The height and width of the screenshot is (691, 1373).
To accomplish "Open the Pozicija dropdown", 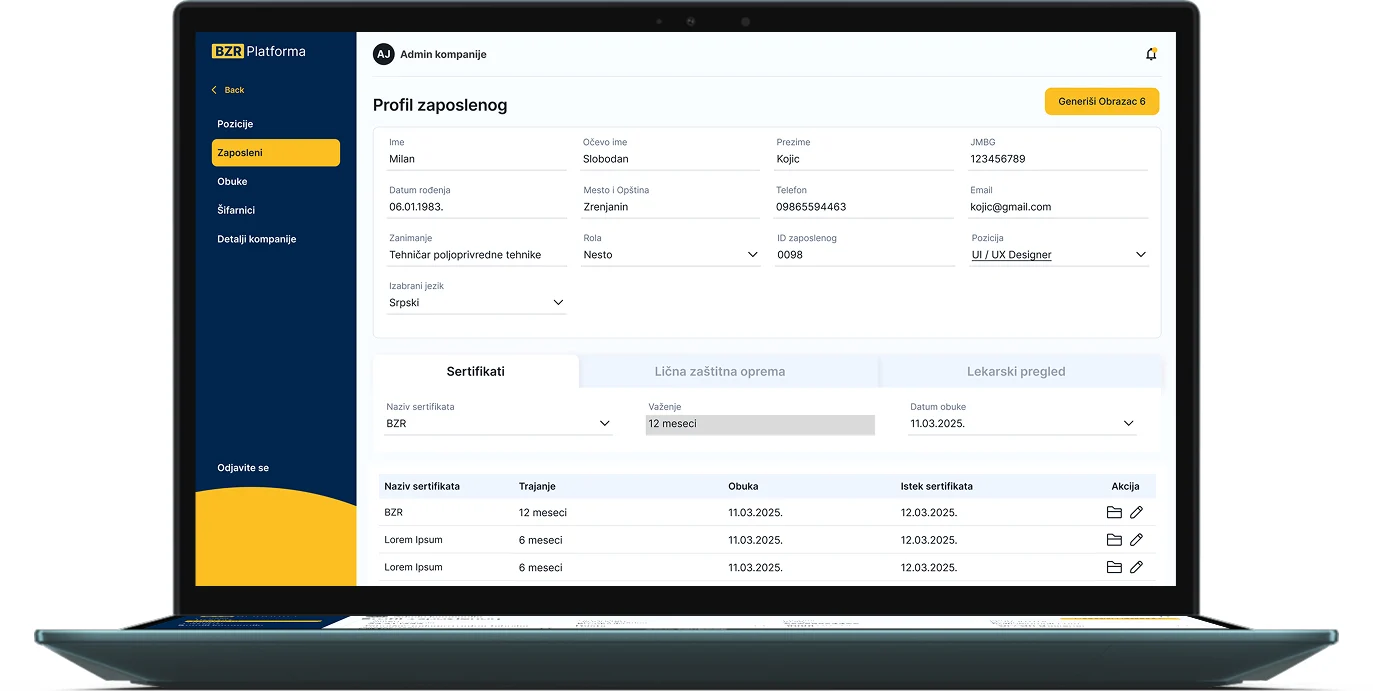I will tap(1140, 255).
